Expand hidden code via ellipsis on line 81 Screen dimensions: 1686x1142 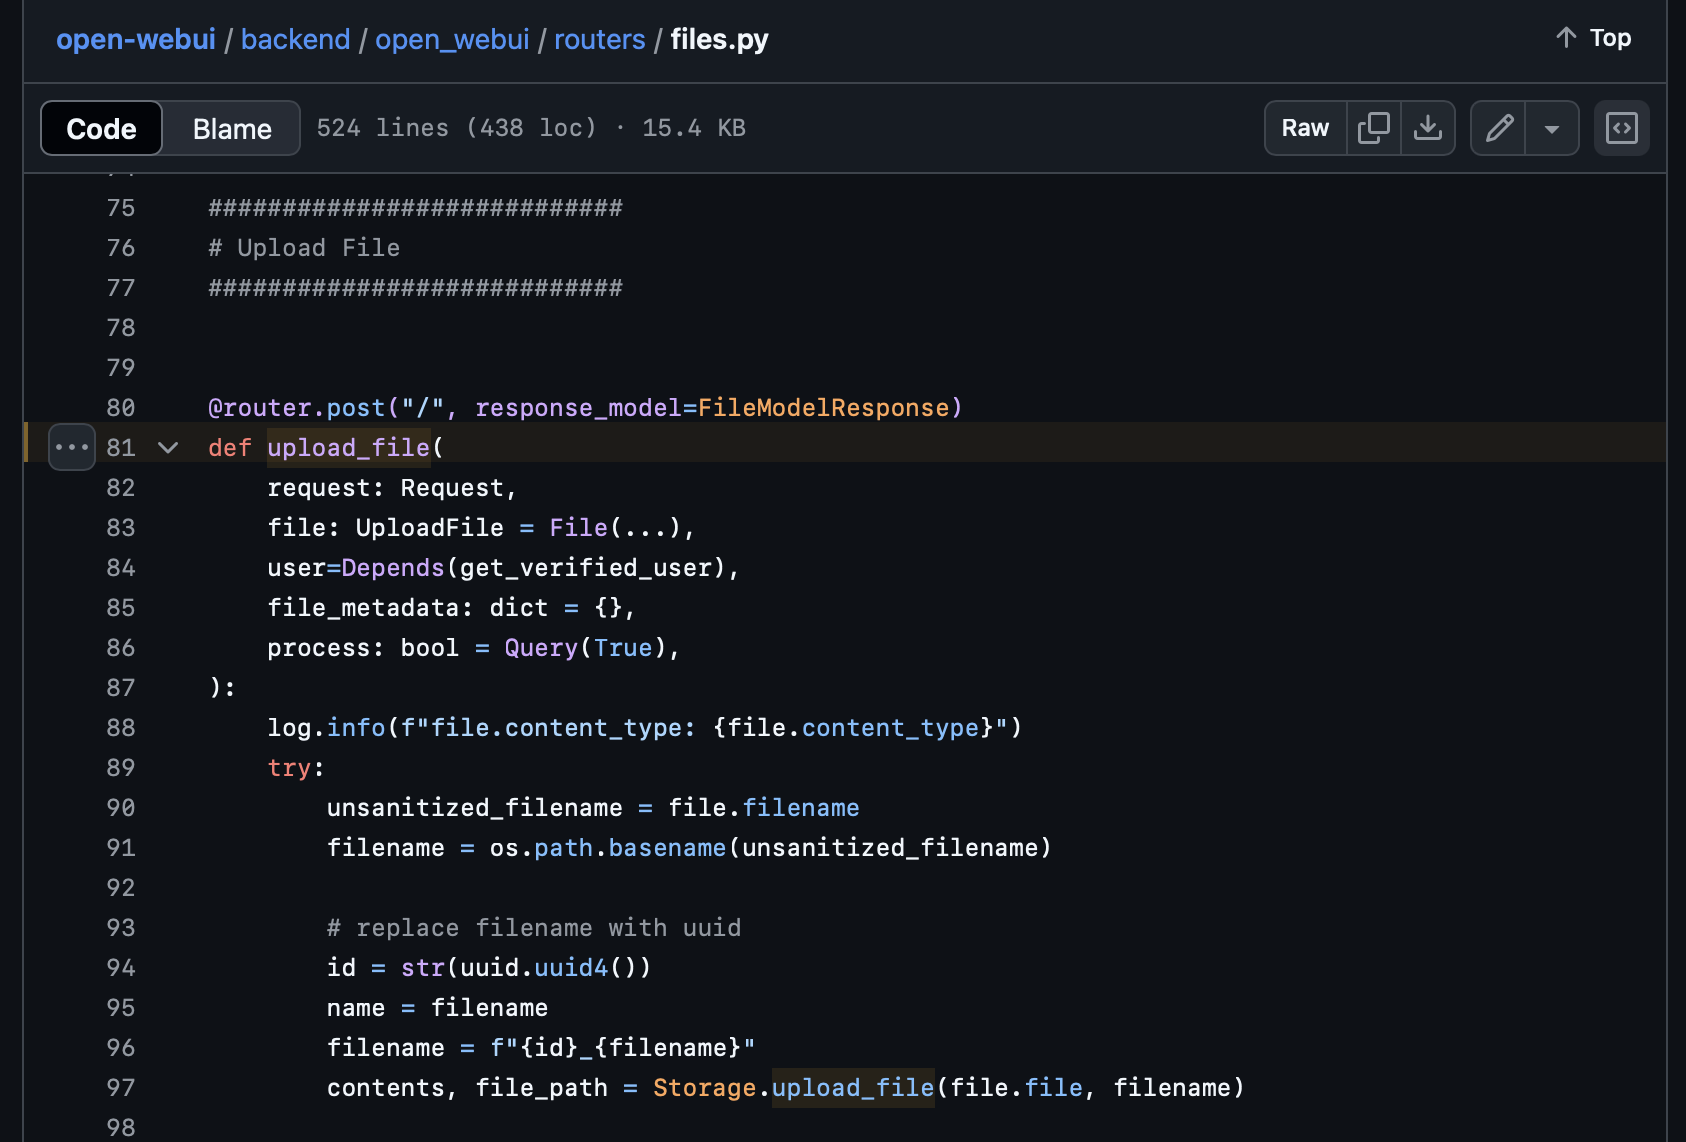point(71,447)
